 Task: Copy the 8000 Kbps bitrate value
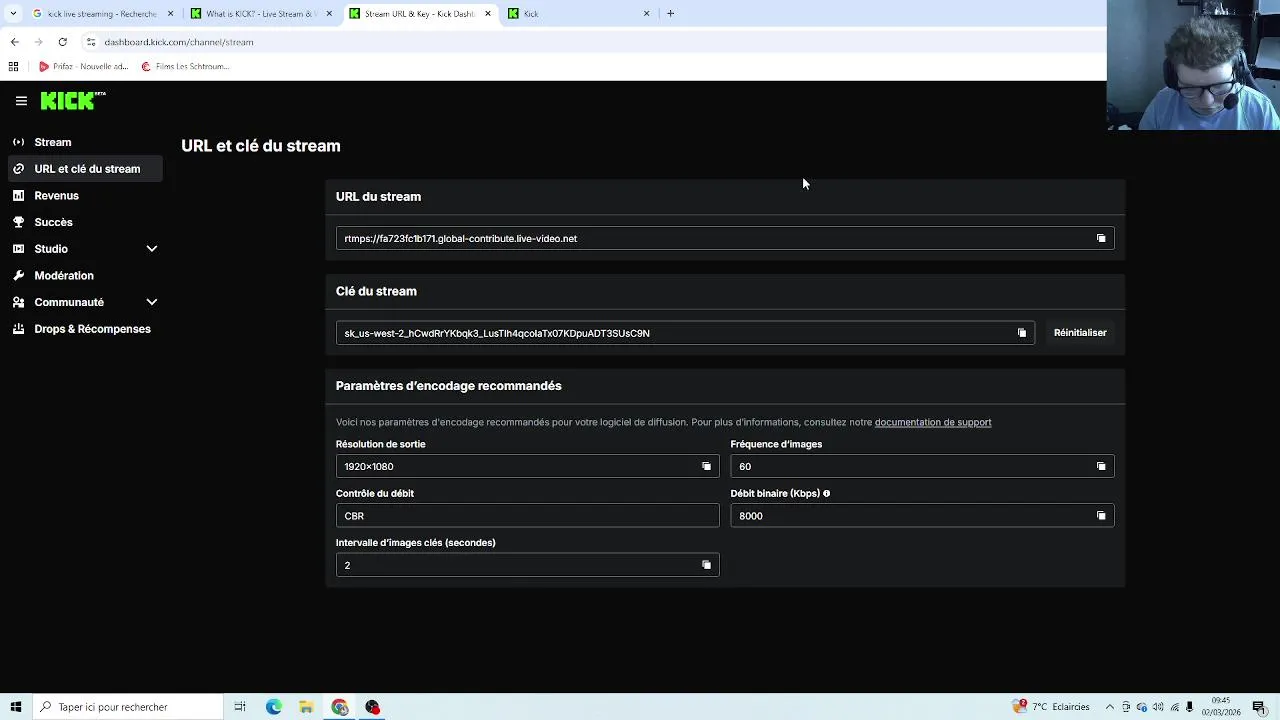tap(1101, 516)
